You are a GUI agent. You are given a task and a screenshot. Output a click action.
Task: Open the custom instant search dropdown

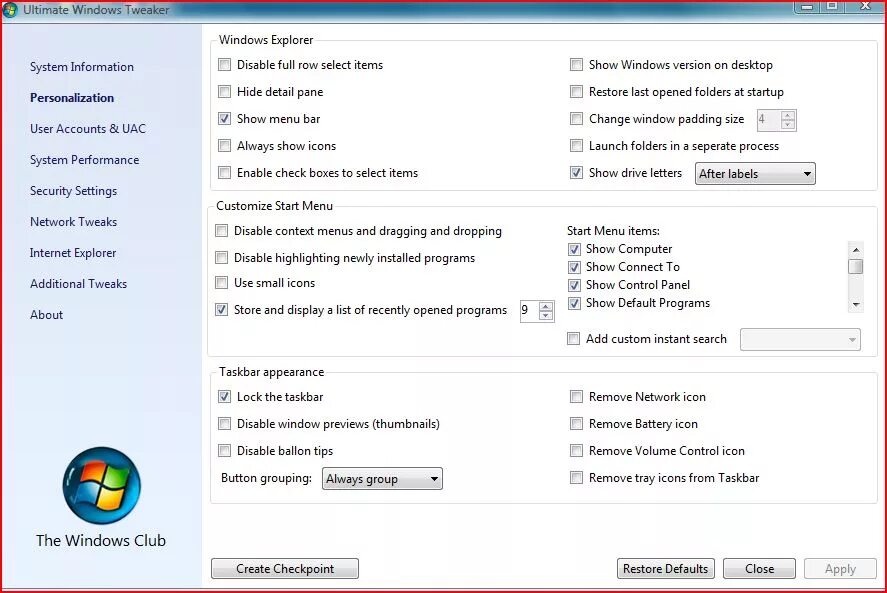(800, 340)
